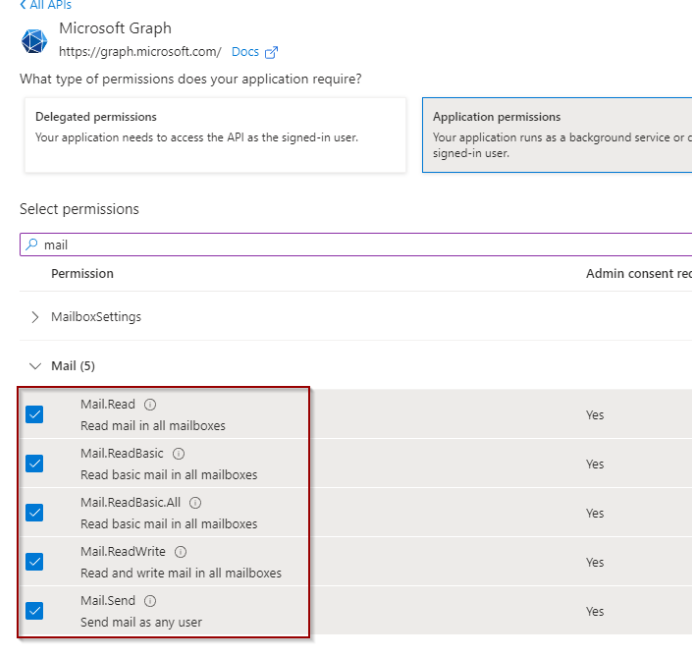
Task: Uncheck the Mail.ReadBasic permission checkbox
Action: click(x=34, y=463)
